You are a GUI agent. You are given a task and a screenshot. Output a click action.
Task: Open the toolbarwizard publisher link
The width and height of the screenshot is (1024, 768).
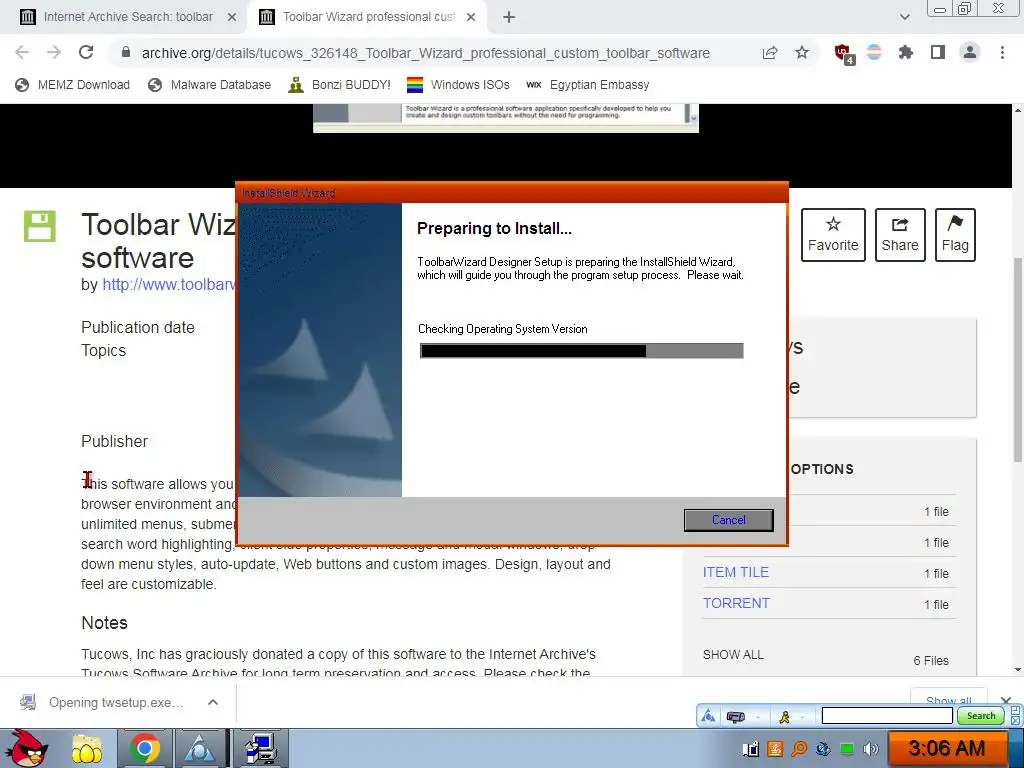(x=168, y=285)
